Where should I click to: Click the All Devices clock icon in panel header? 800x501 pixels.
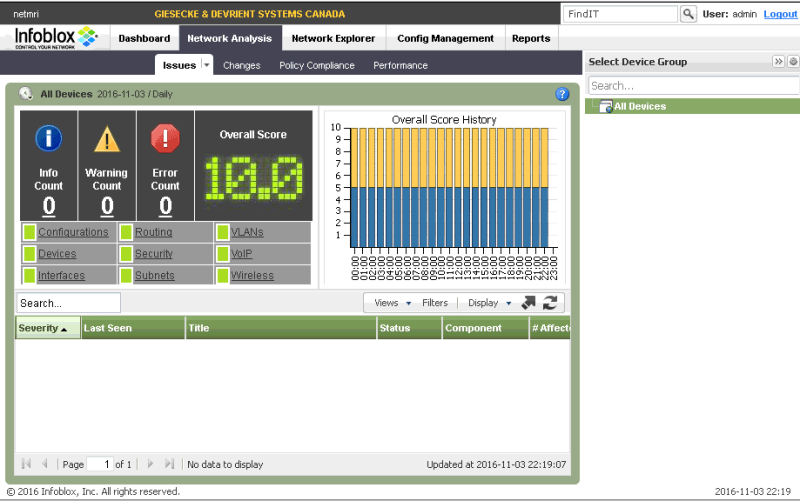click(26, 94)
